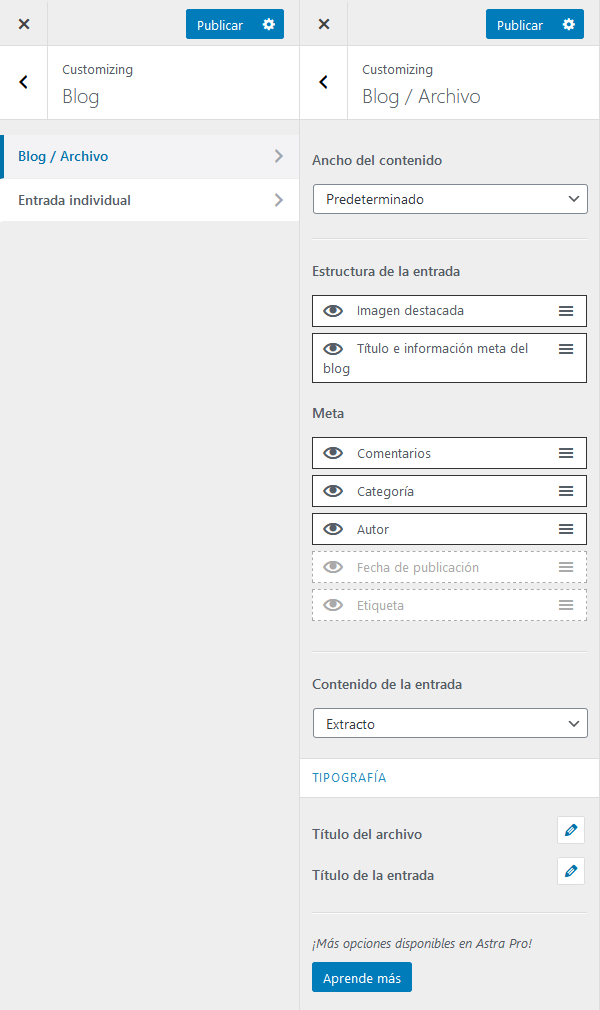This screenshot has width=600, height=1010.
Task: Click the back arrow on the Blog panel
Action: 23,82
